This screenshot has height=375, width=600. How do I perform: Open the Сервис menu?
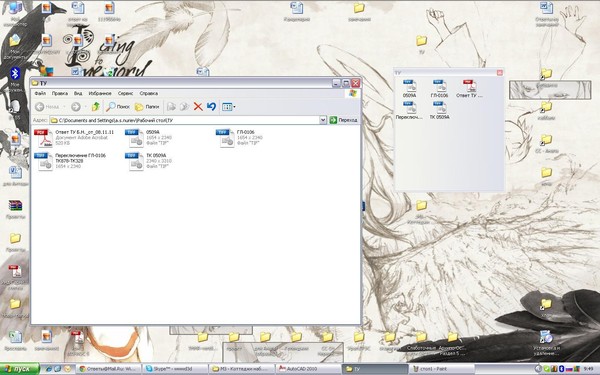tap(126, 93)
